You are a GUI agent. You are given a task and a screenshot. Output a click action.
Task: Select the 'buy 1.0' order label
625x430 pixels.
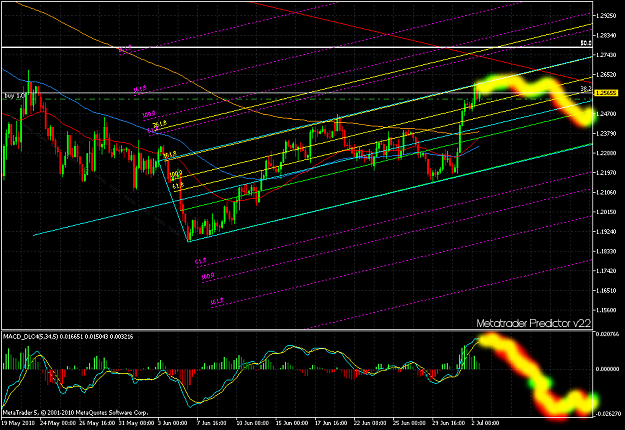point(15,96)
